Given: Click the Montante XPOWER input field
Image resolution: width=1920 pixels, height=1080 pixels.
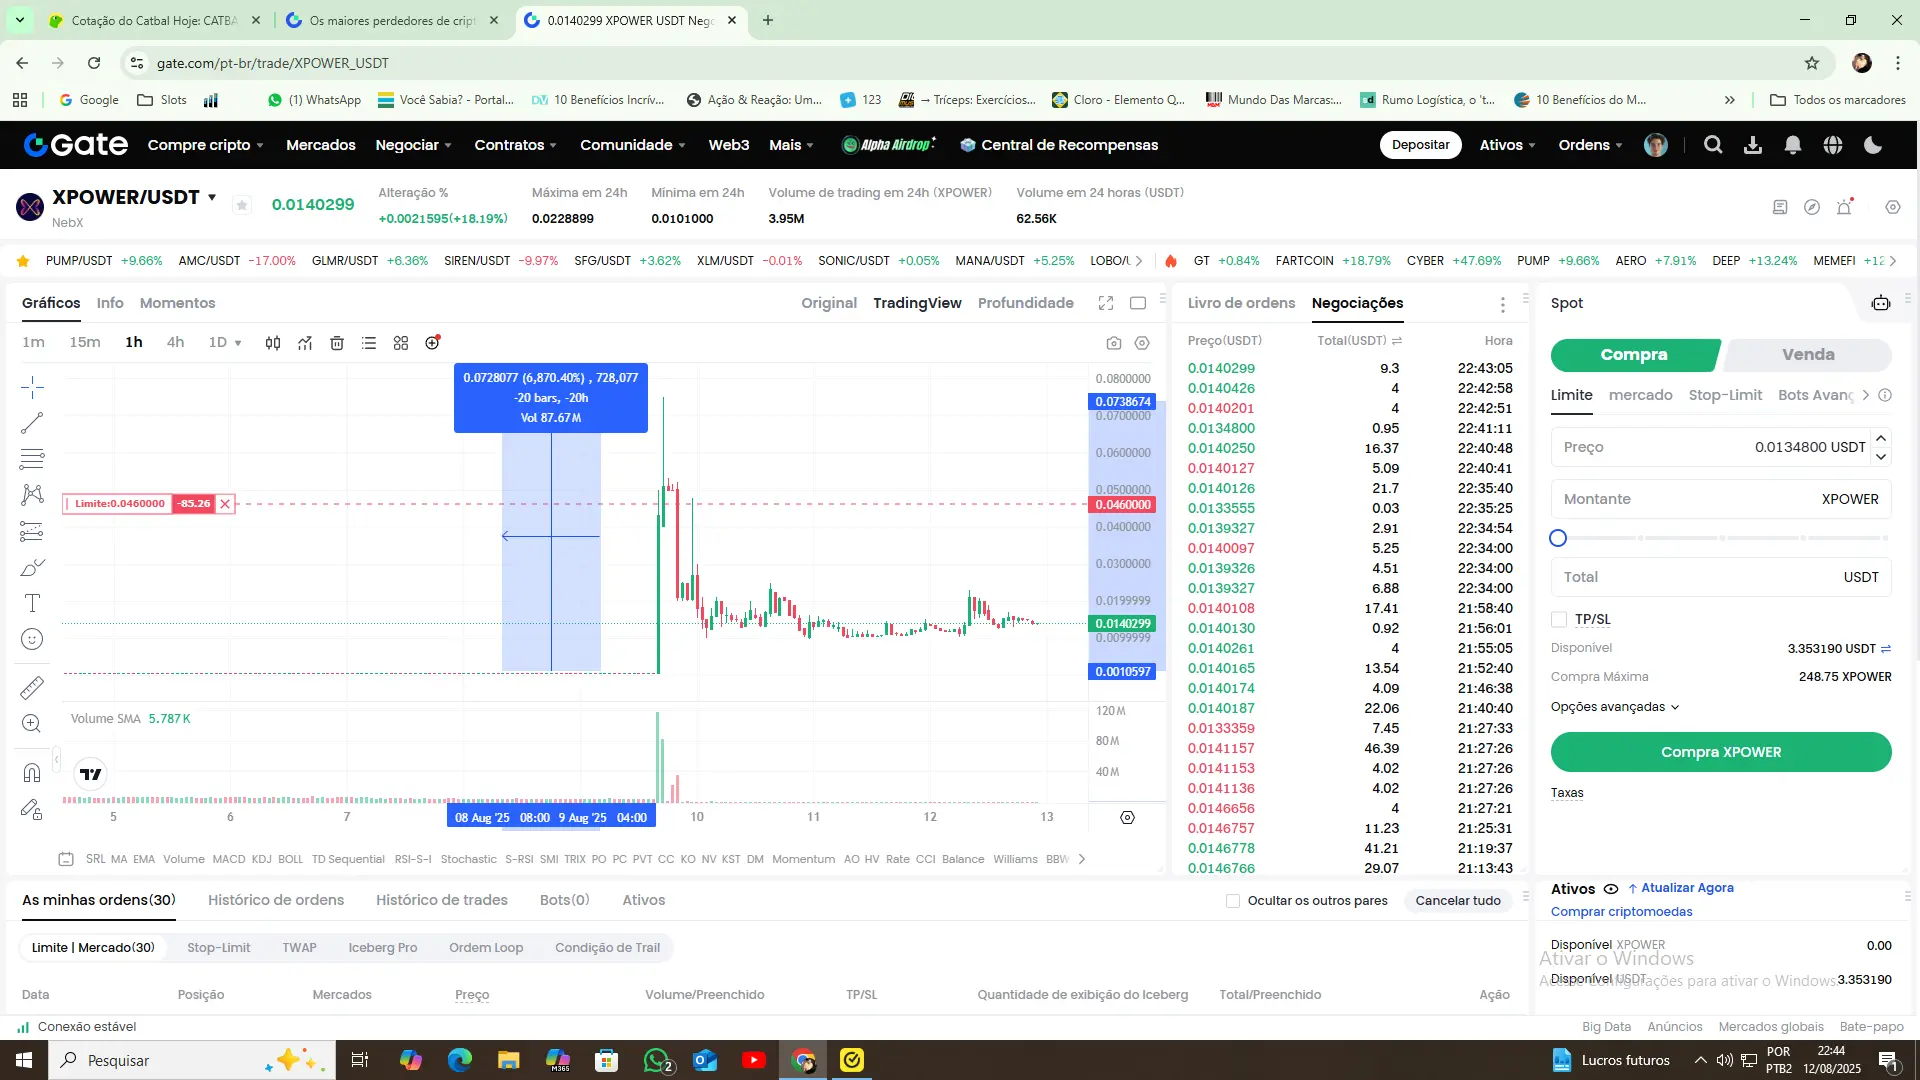Looking at the screenshot, I should pyautogui.click(x=1721, y=499).
